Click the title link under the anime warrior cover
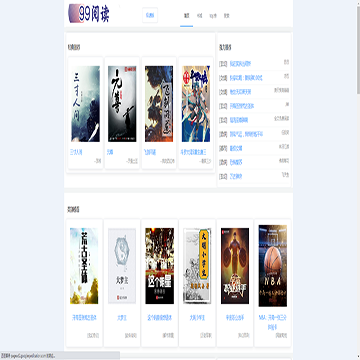The image size is (360, 360). tap(193, 152)
